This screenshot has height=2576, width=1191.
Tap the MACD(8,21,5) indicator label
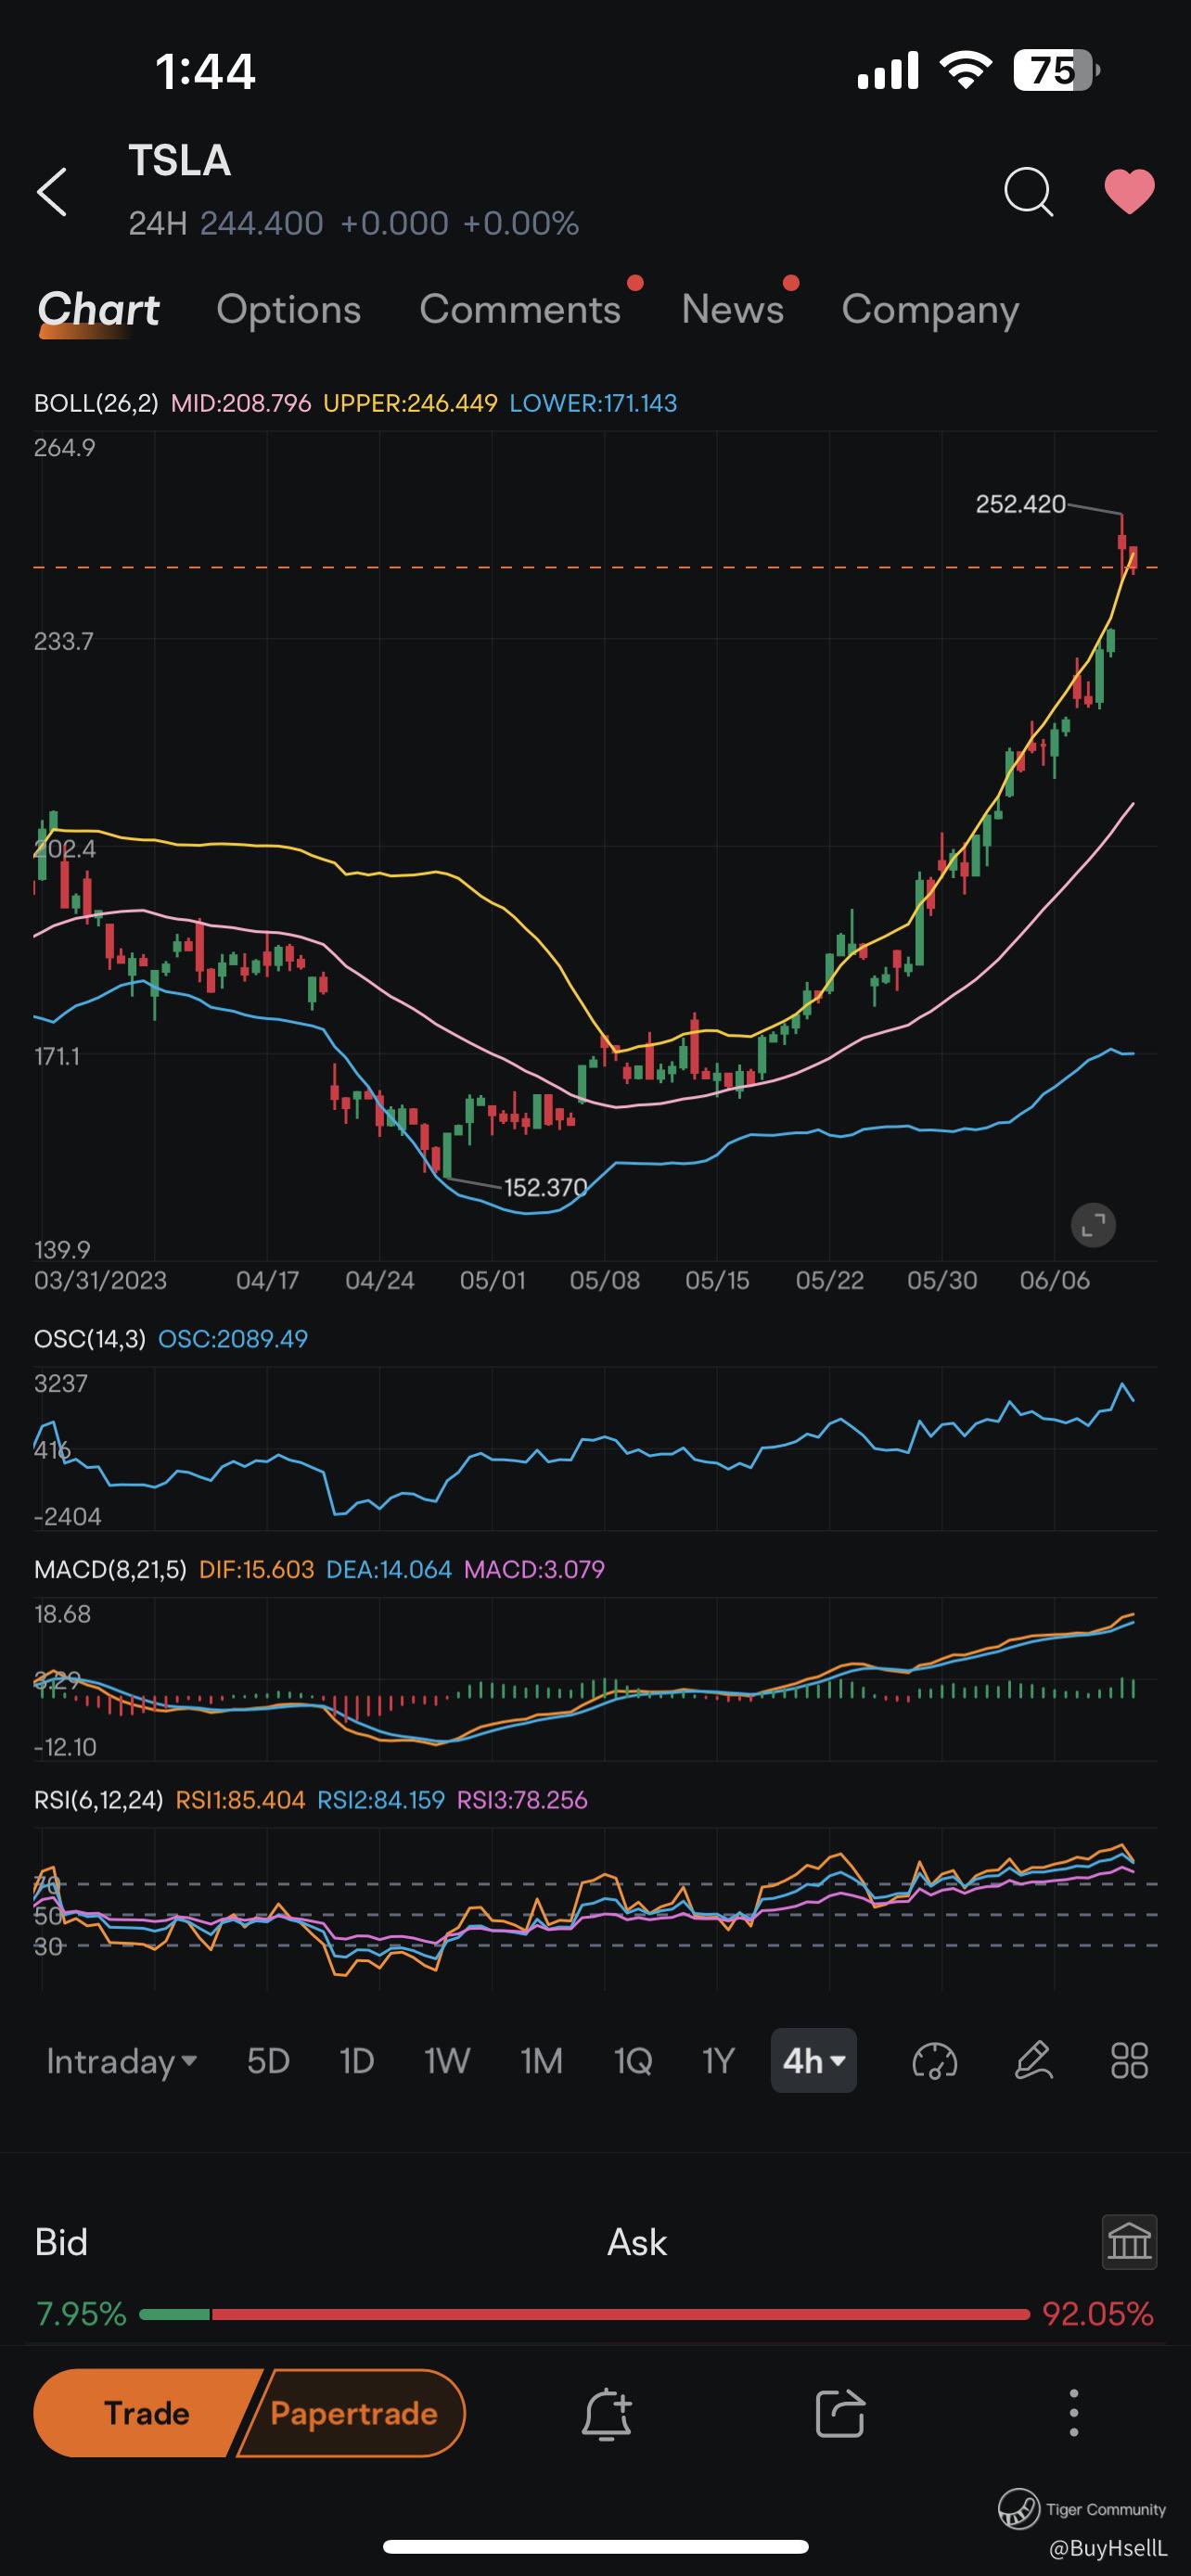(110, 1569)
